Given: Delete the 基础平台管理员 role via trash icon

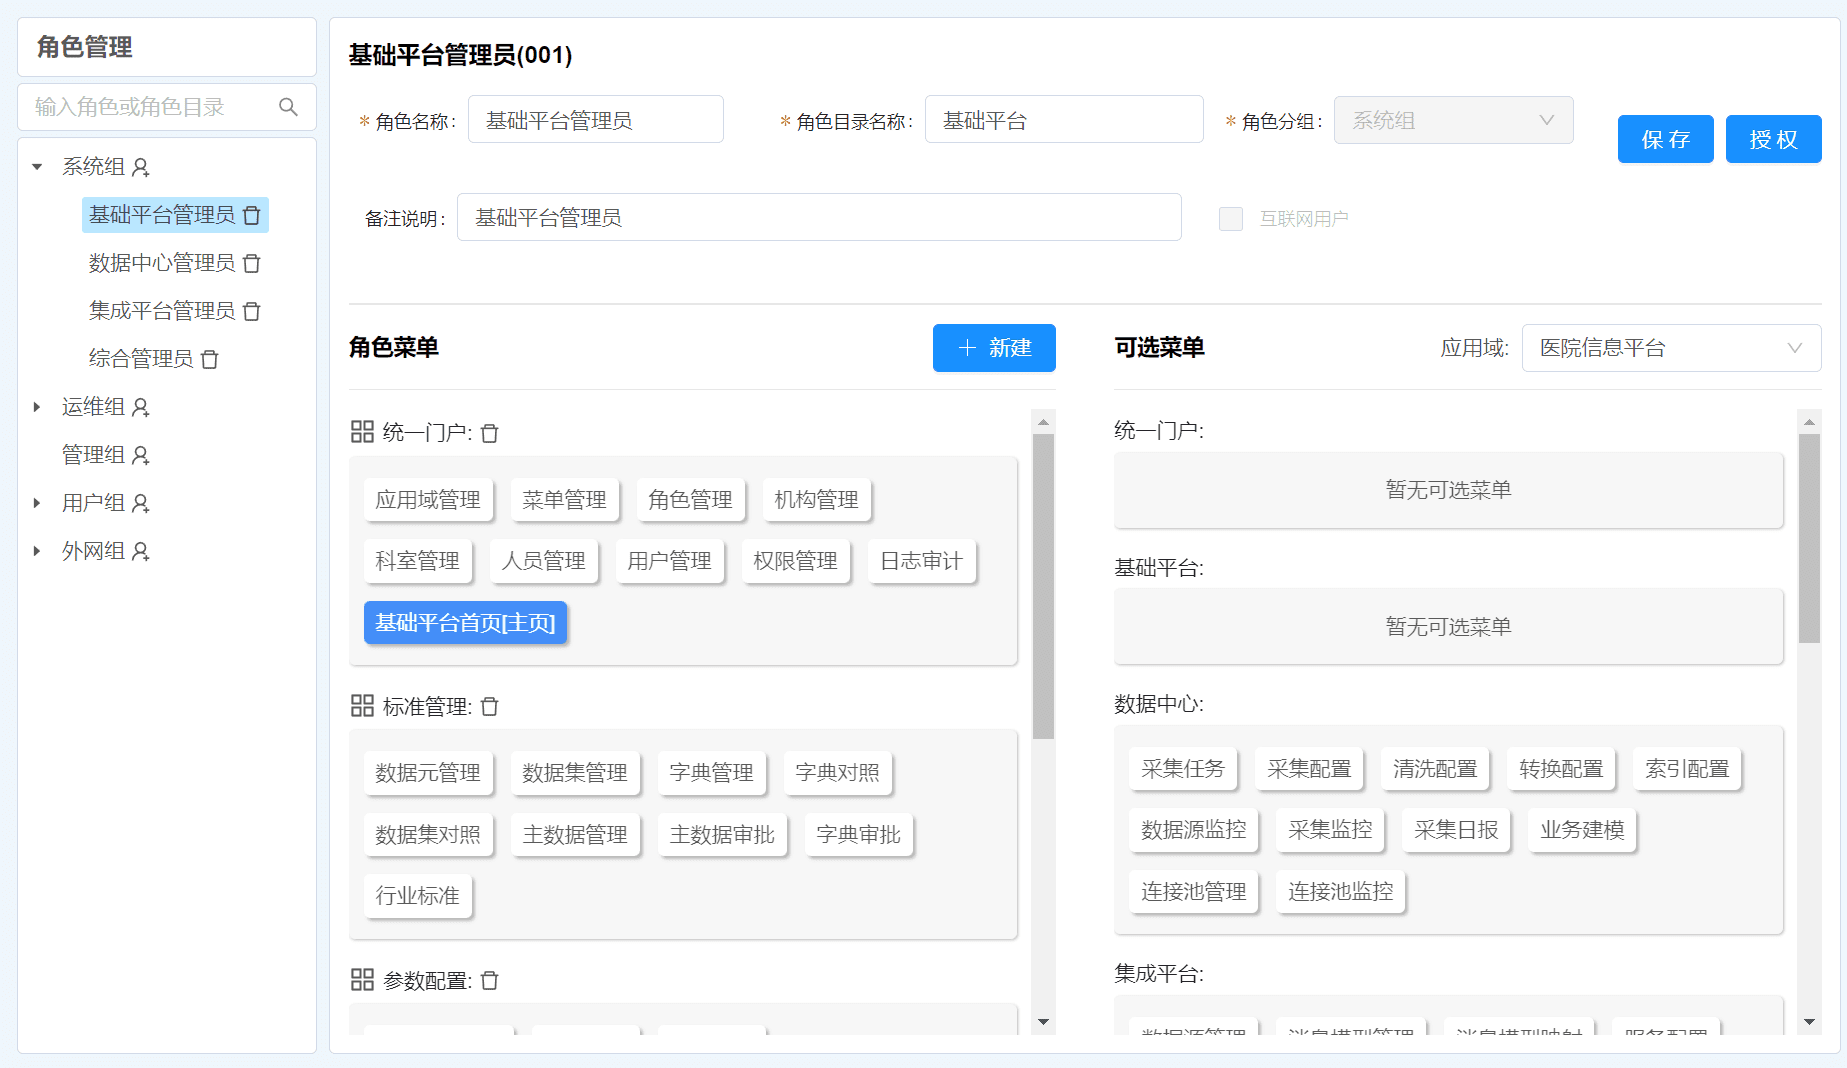Looking at the screenshot, I should [x=252, y=215].
